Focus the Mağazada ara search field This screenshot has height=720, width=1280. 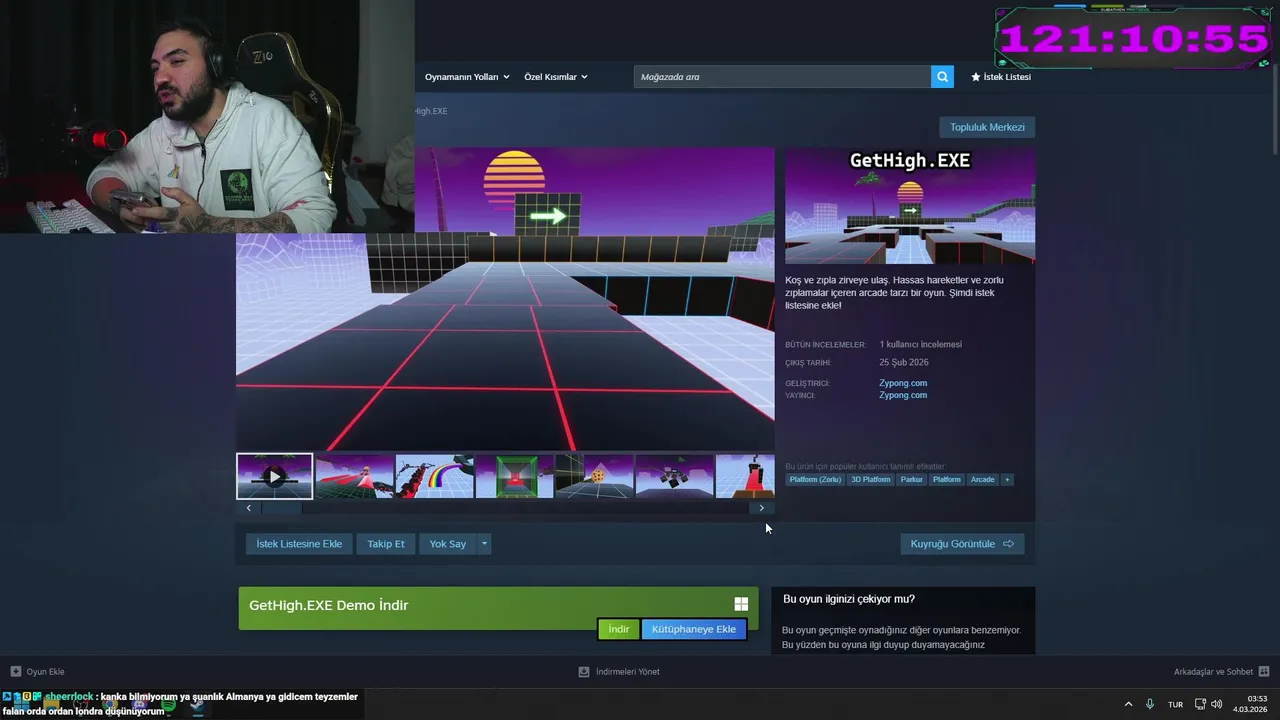[x=782, y=77]
